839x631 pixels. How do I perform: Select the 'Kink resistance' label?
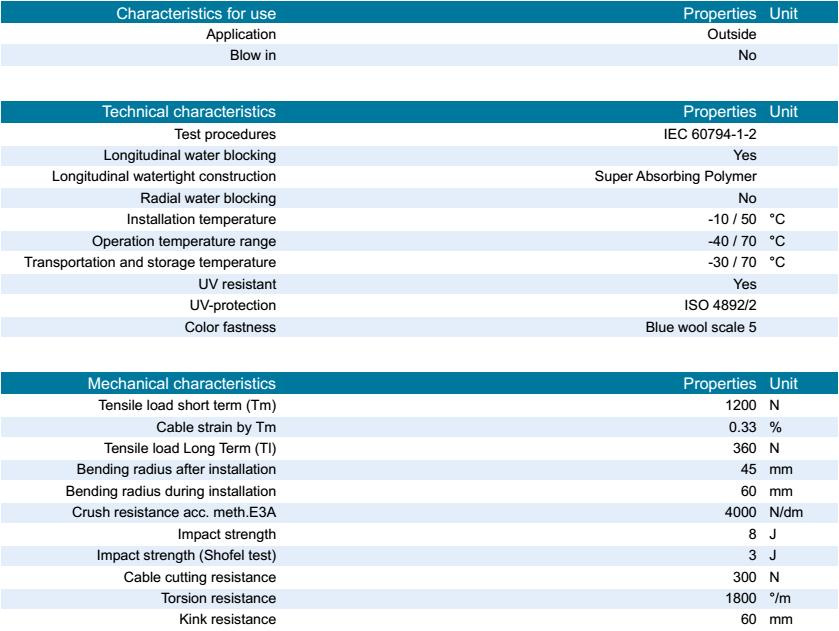[227, 619]
